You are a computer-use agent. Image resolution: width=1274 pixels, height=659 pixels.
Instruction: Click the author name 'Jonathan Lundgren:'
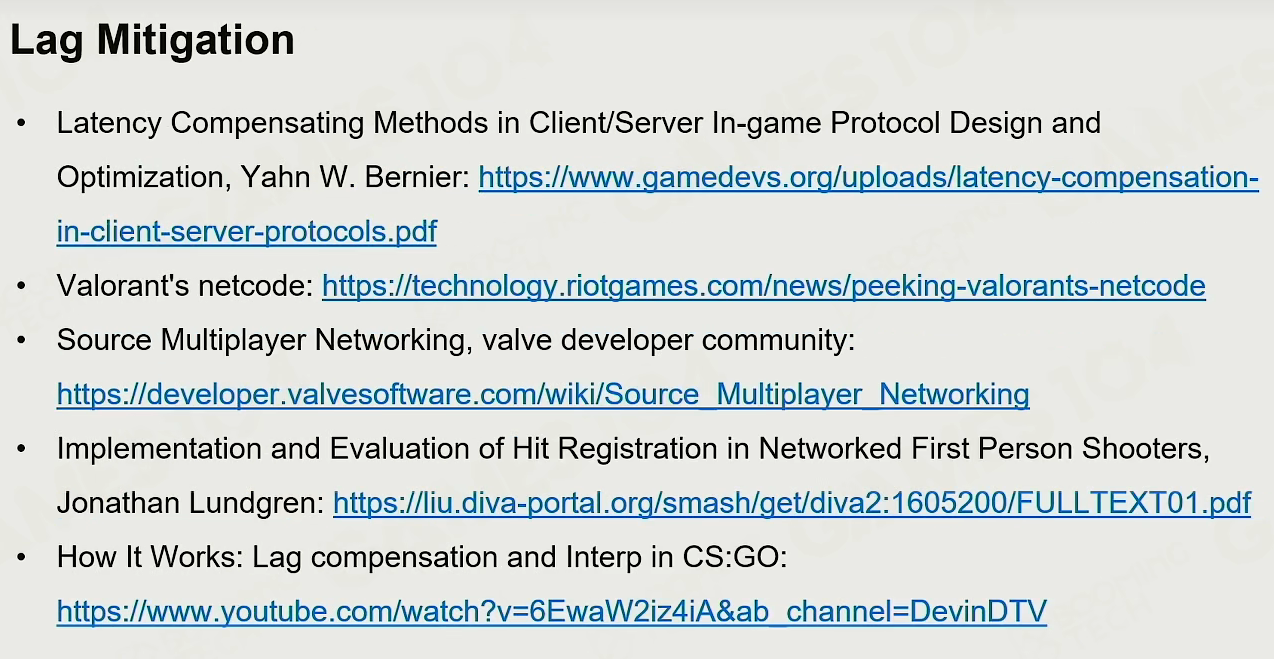191,502
